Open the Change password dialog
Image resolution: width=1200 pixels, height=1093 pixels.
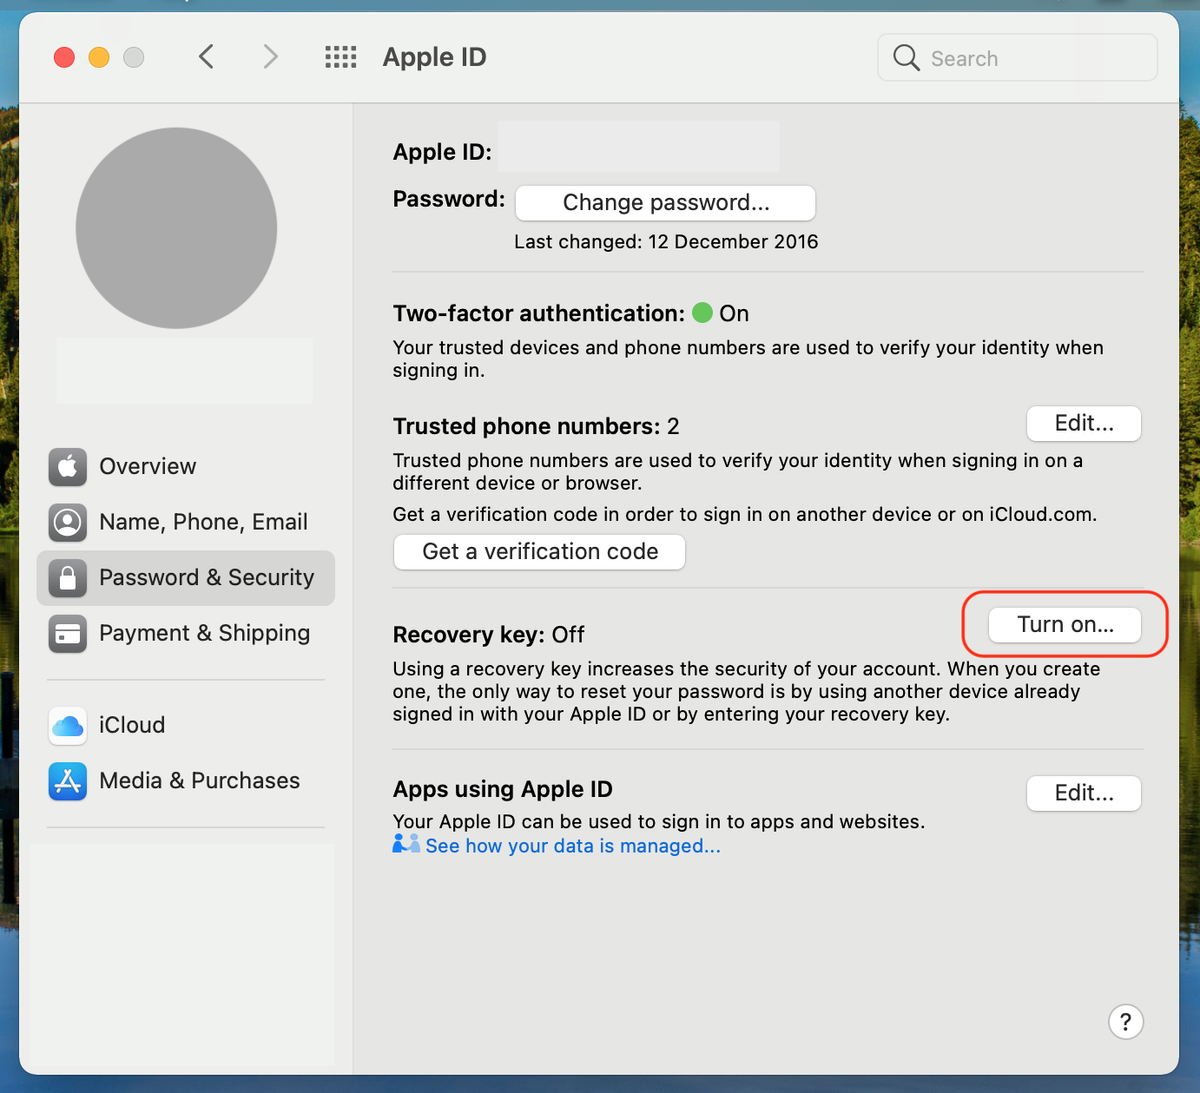[664, 203]
